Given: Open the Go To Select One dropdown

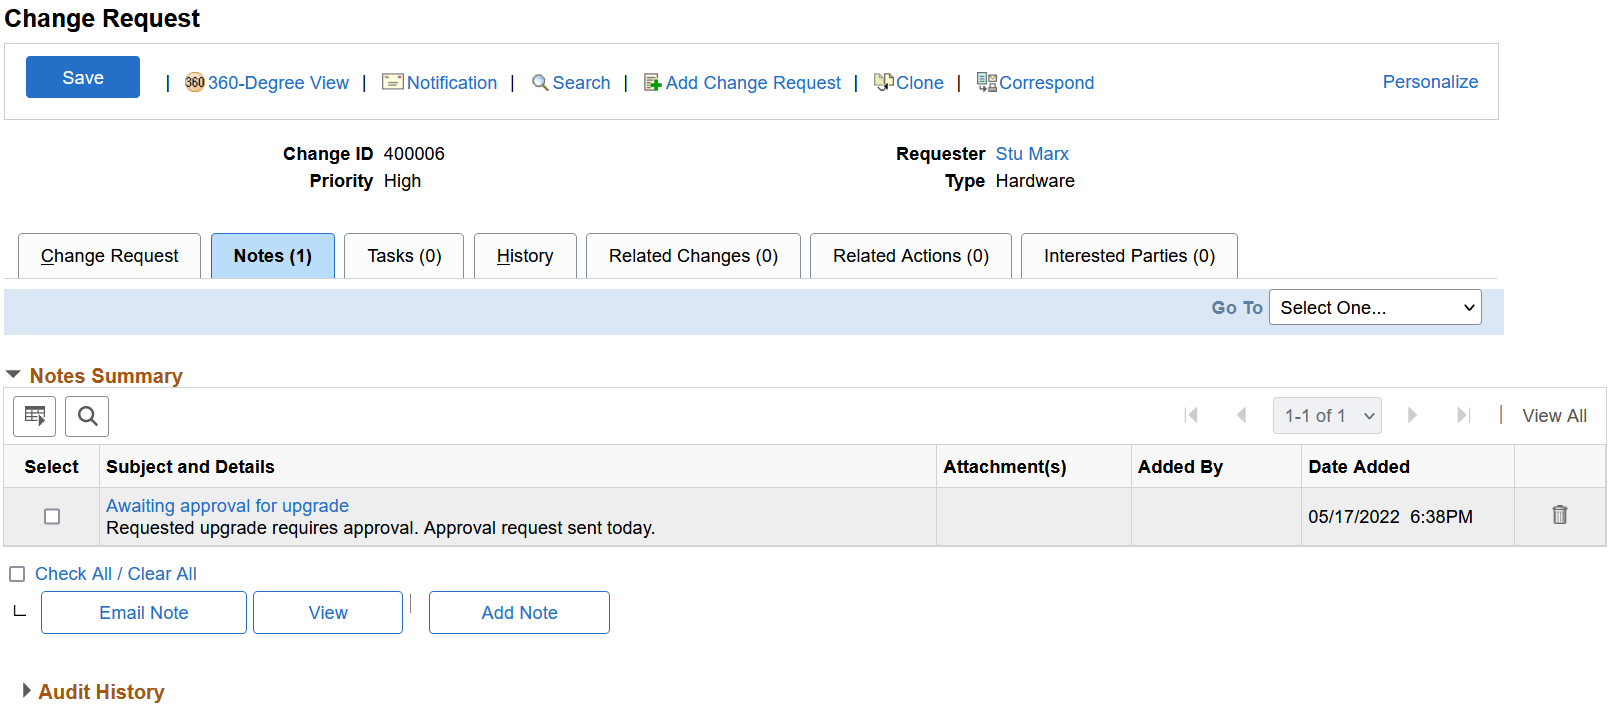Looking at the screenshot, I should point(1374,308).
